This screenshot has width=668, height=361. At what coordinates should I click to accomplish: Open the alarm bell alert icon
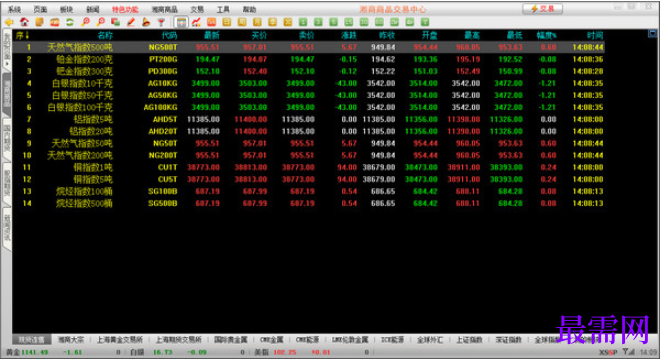point(146,22)
